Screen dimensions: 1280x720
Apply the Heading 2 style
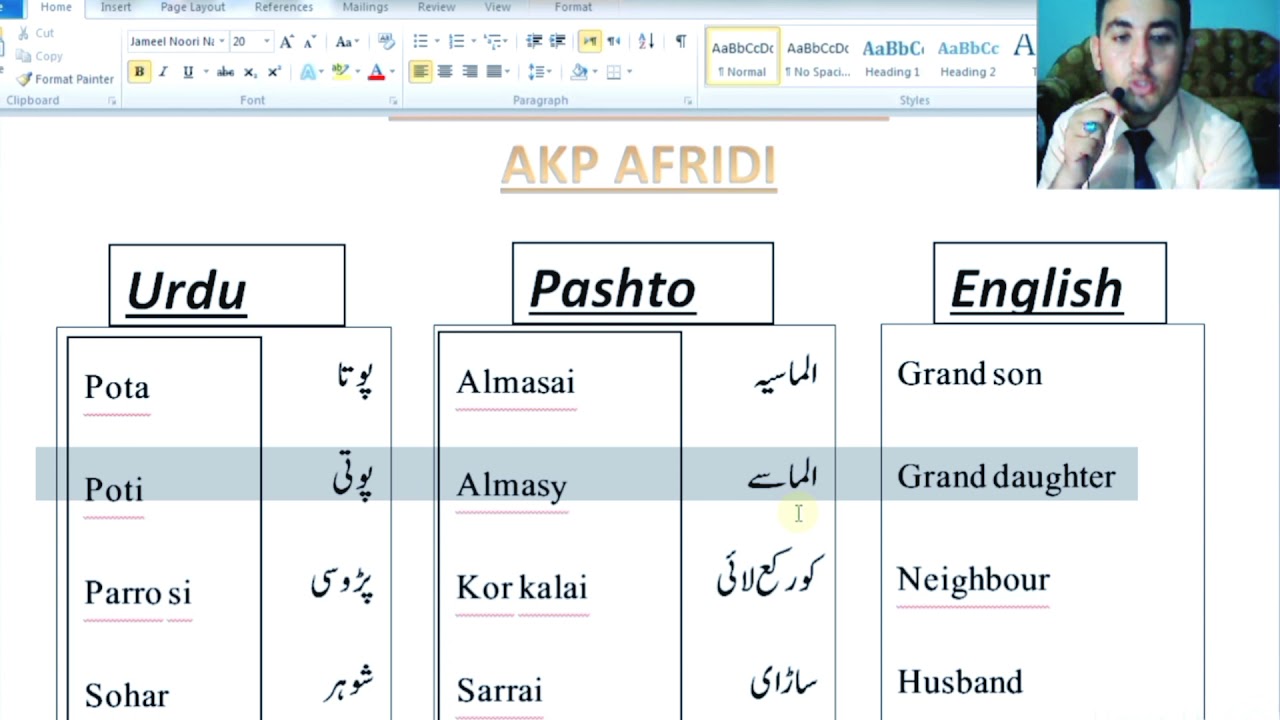click(967, 57)
